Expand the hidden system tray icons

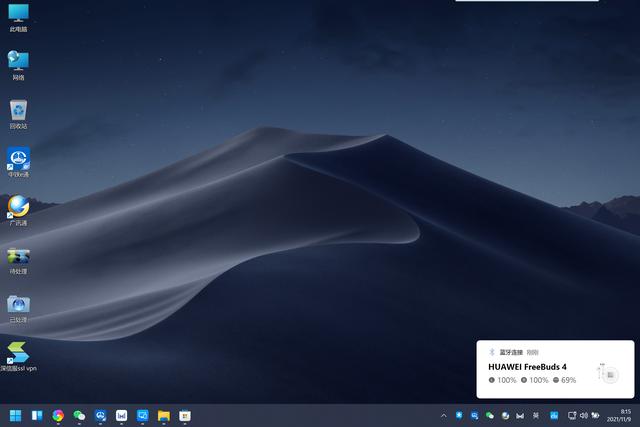click(x=444, y=416)
